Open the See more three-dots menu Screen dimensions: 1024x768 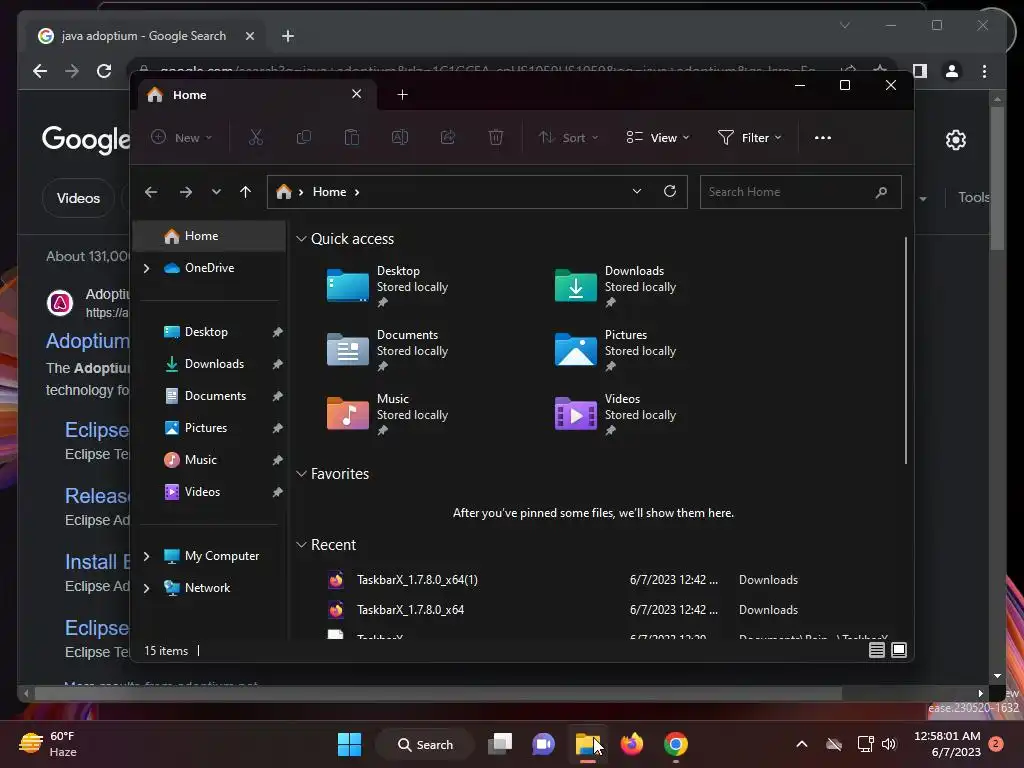coord(823,138)
